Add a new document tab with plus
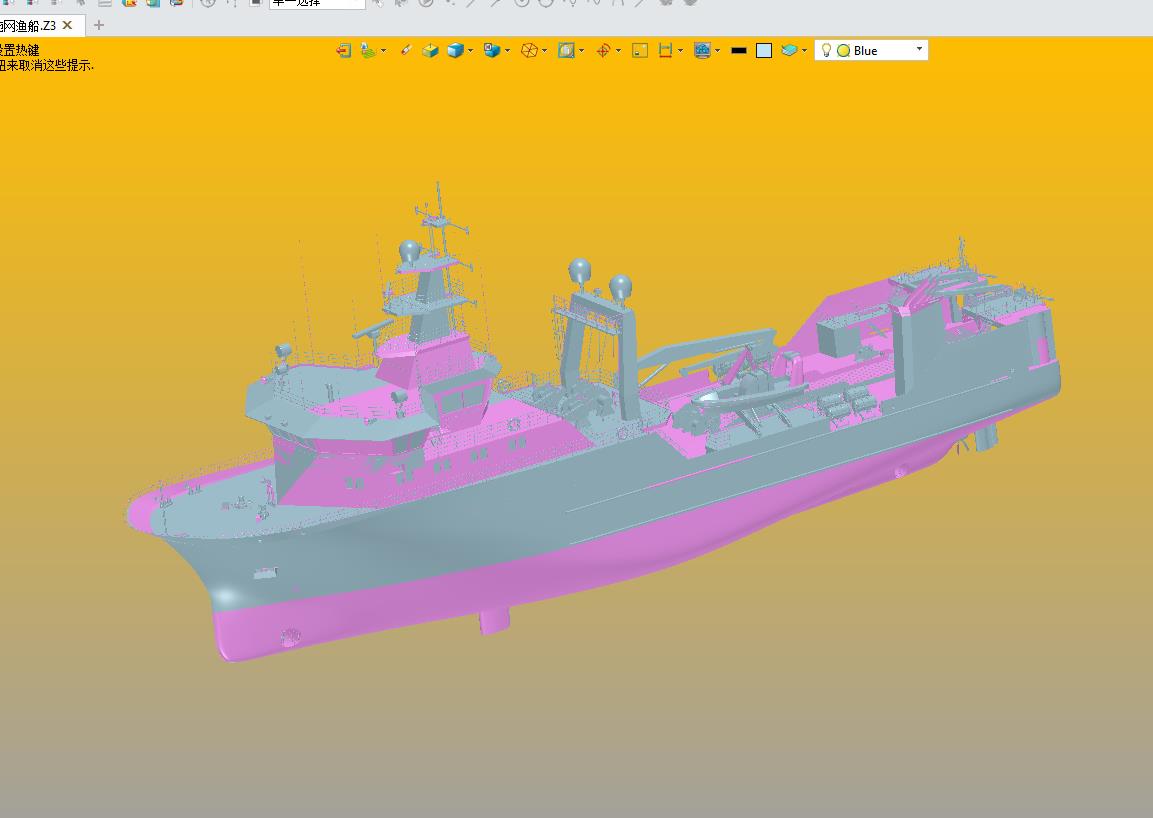Viewport: 1153px width, 818px height. [x=99, y=26]
